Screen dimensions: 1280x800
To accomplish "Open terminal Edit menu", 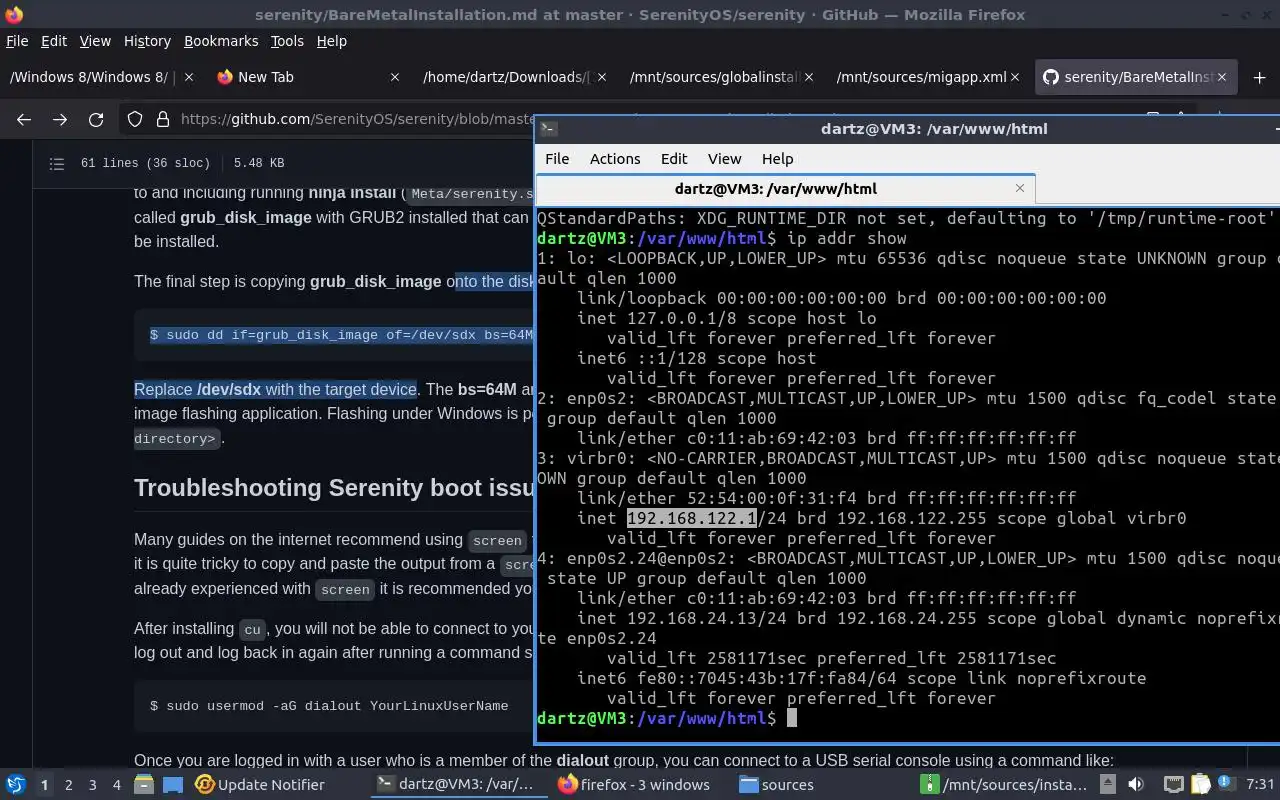I will pos(674,158).
